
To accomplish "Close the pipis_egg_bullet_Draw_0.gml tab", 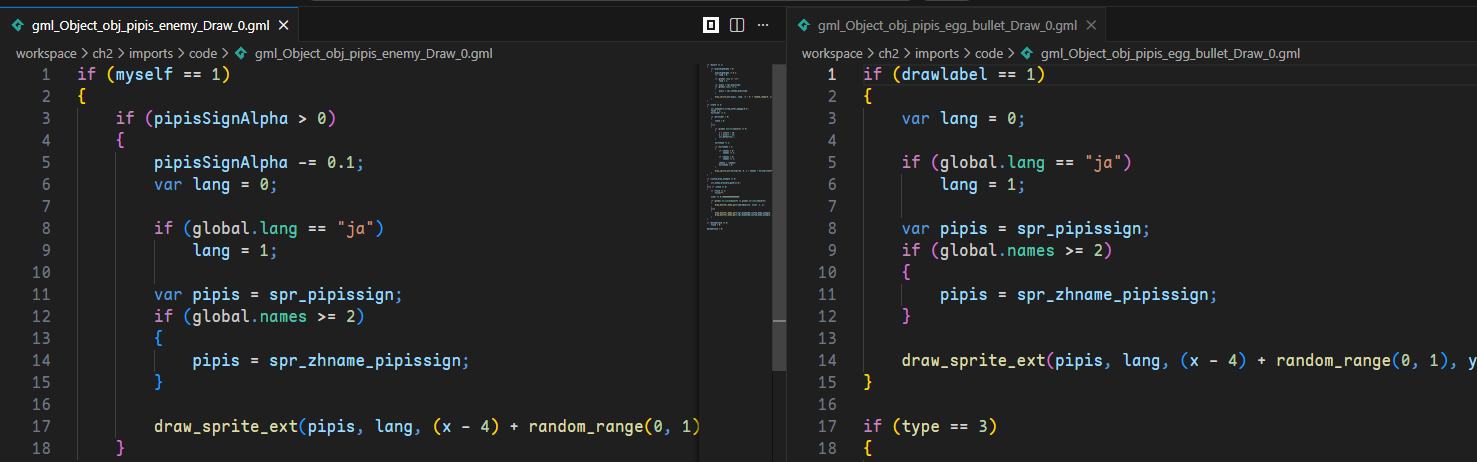I will [x=1091, y=25].
